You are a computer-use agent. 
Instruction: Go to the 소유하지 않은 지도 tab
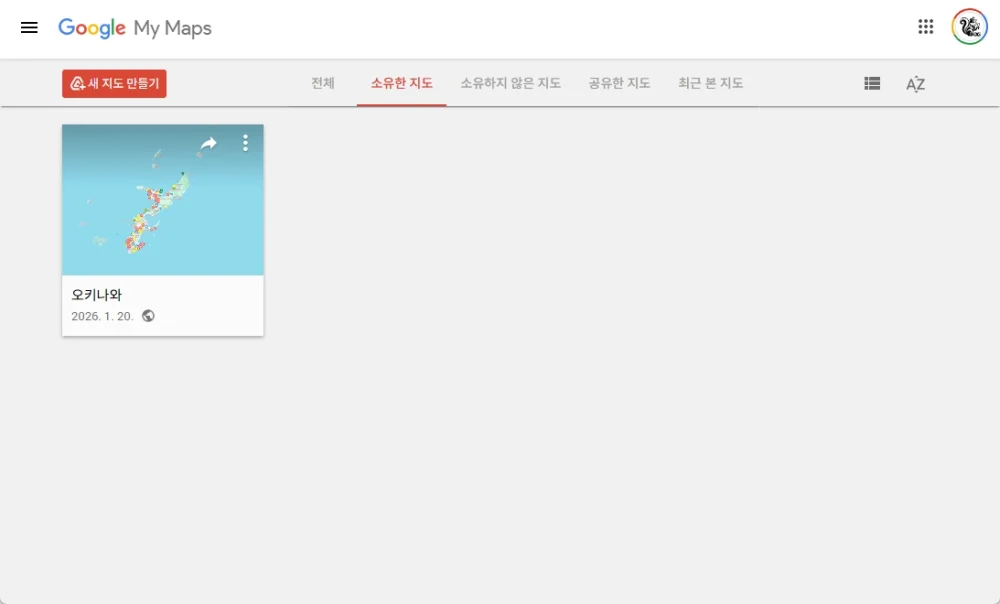click(x=510, y=83)
